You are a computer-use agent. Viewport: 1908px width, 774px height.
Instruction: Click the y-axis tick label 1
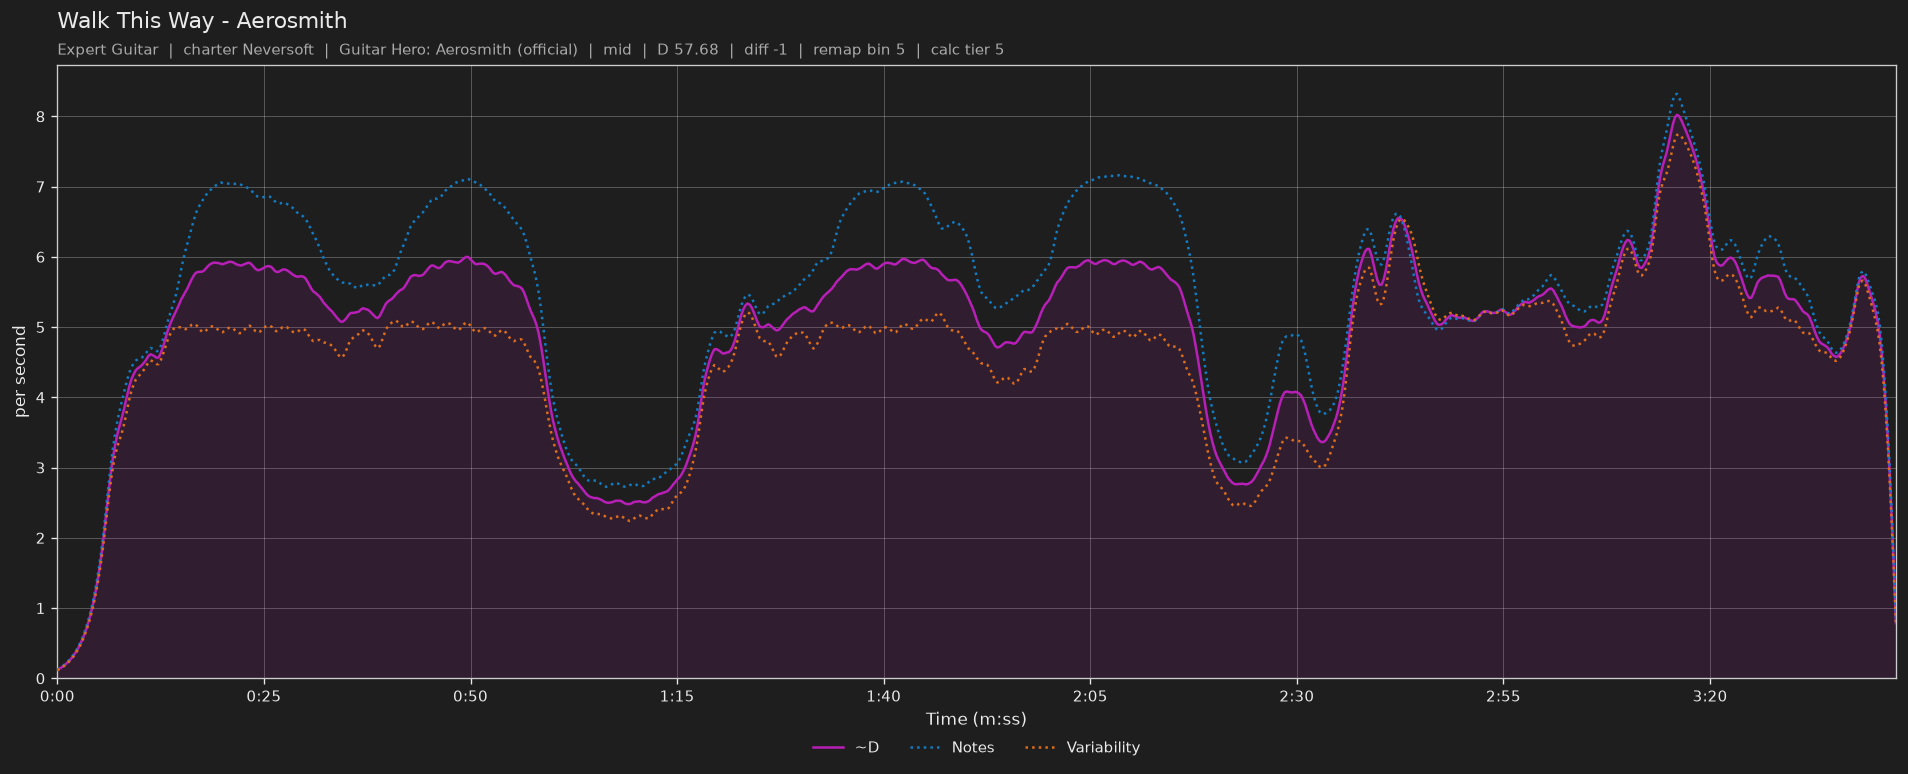(42, 609)
